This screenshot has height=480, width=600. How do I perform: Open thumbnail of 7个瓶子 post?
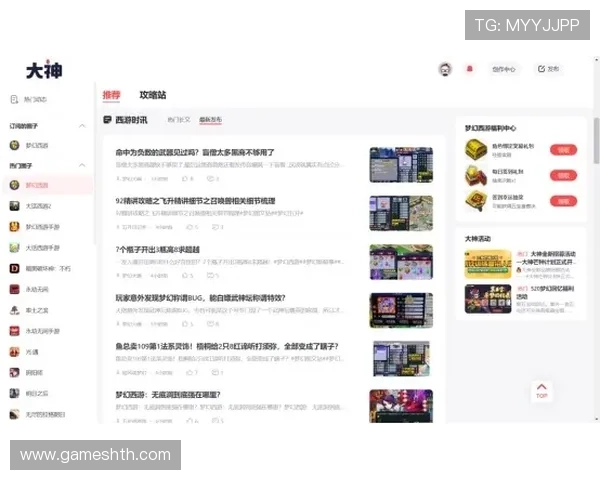click(x=401, y=262)
